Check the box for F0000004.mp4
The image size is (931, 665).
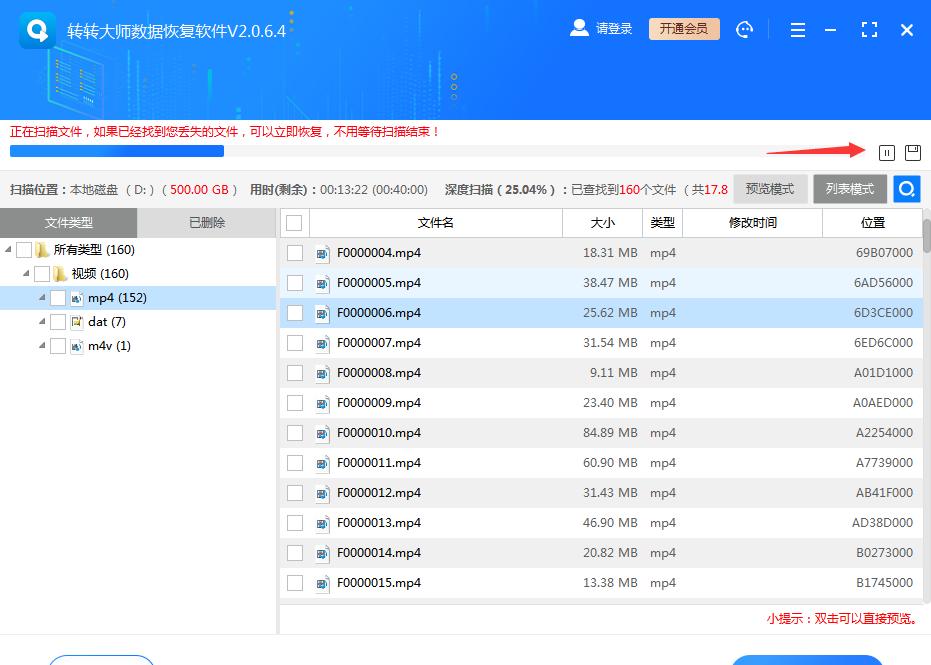(x=295, y=253)
